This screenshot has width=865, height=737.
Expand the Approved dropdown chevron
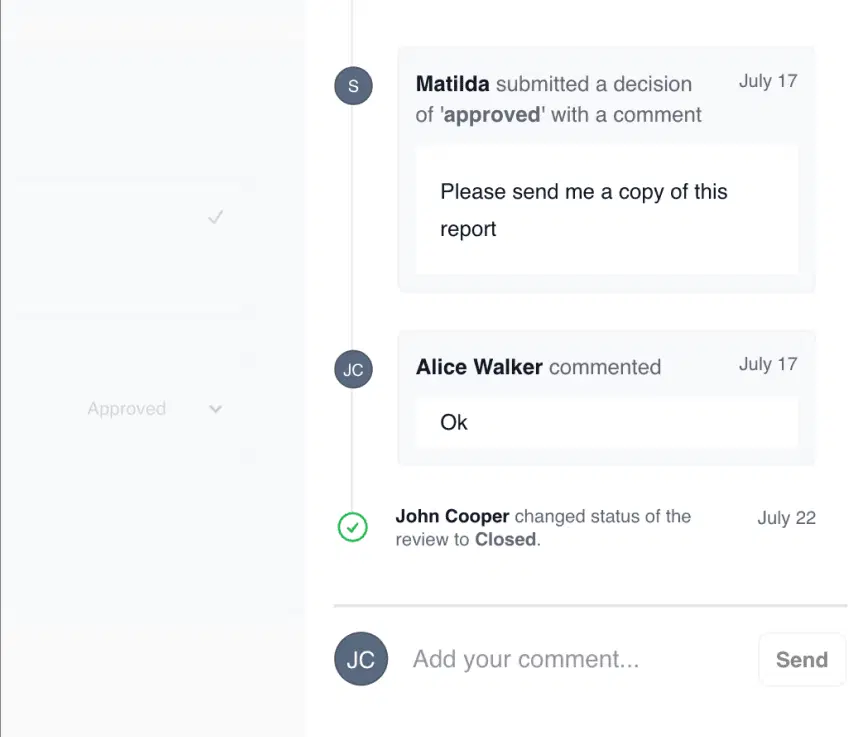[x=215, y=409]
